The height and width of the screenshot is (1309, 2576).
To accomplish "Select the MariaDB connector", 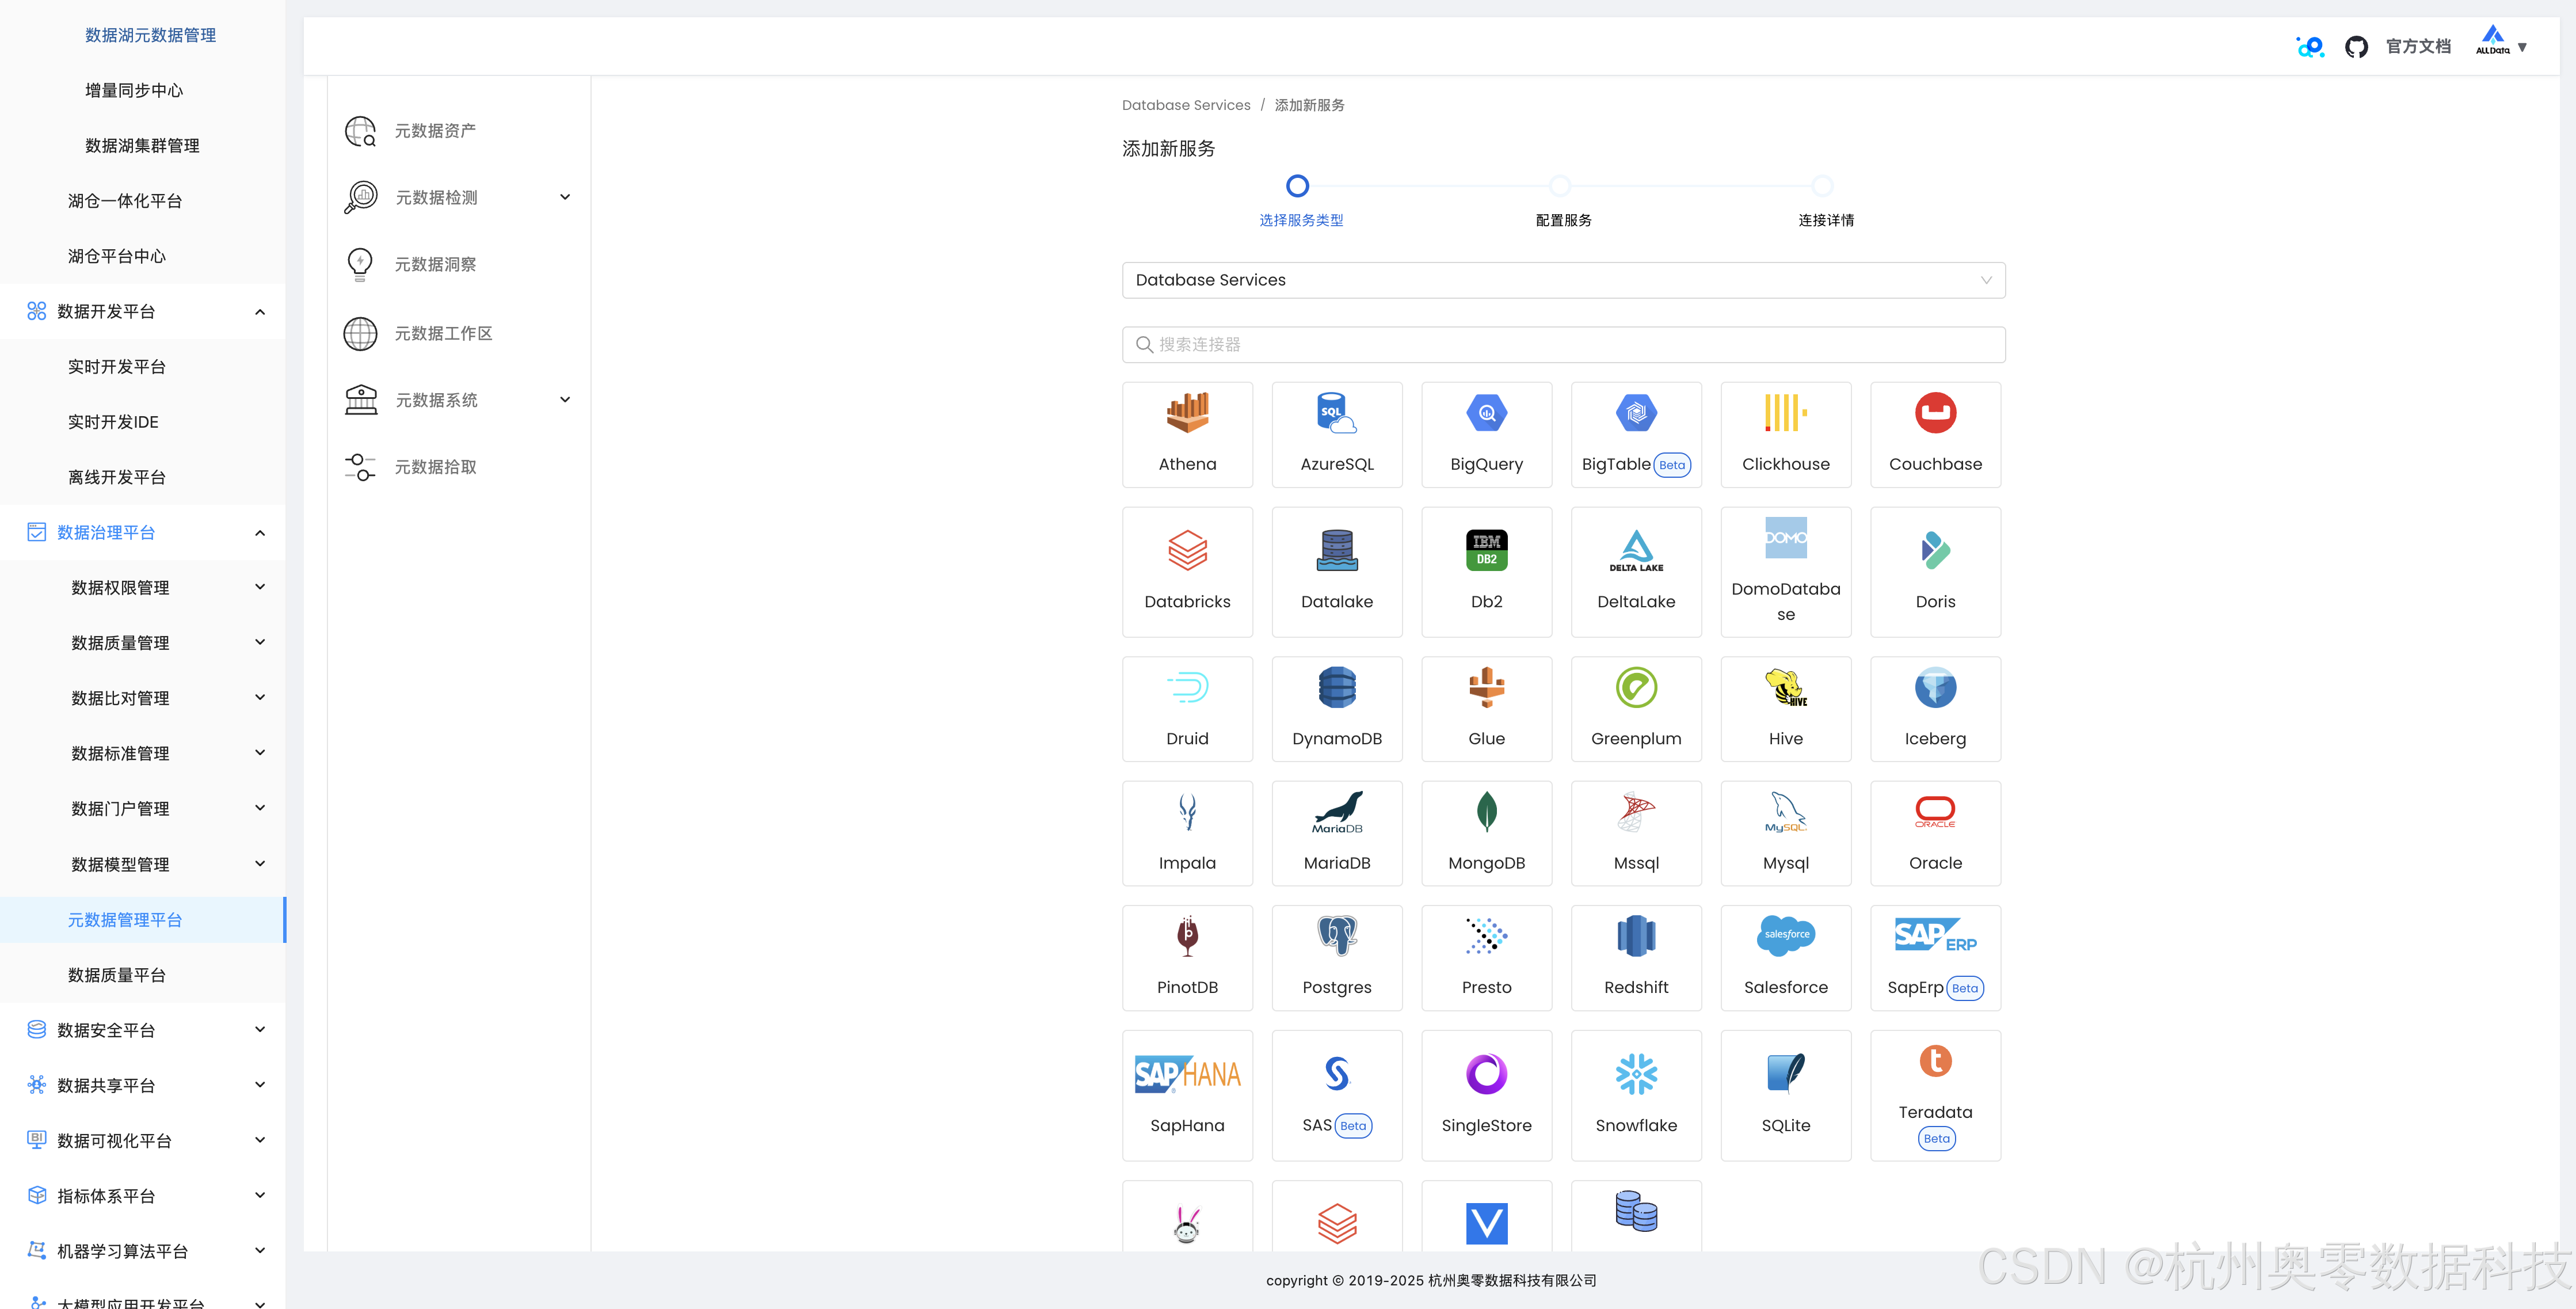I will pos(1337,834).
